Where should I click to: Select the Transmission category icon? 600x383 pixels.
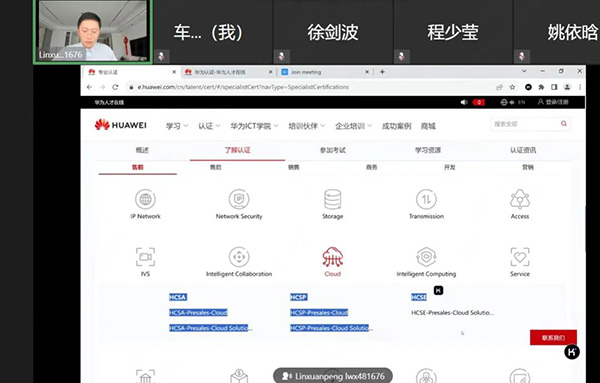426,199
